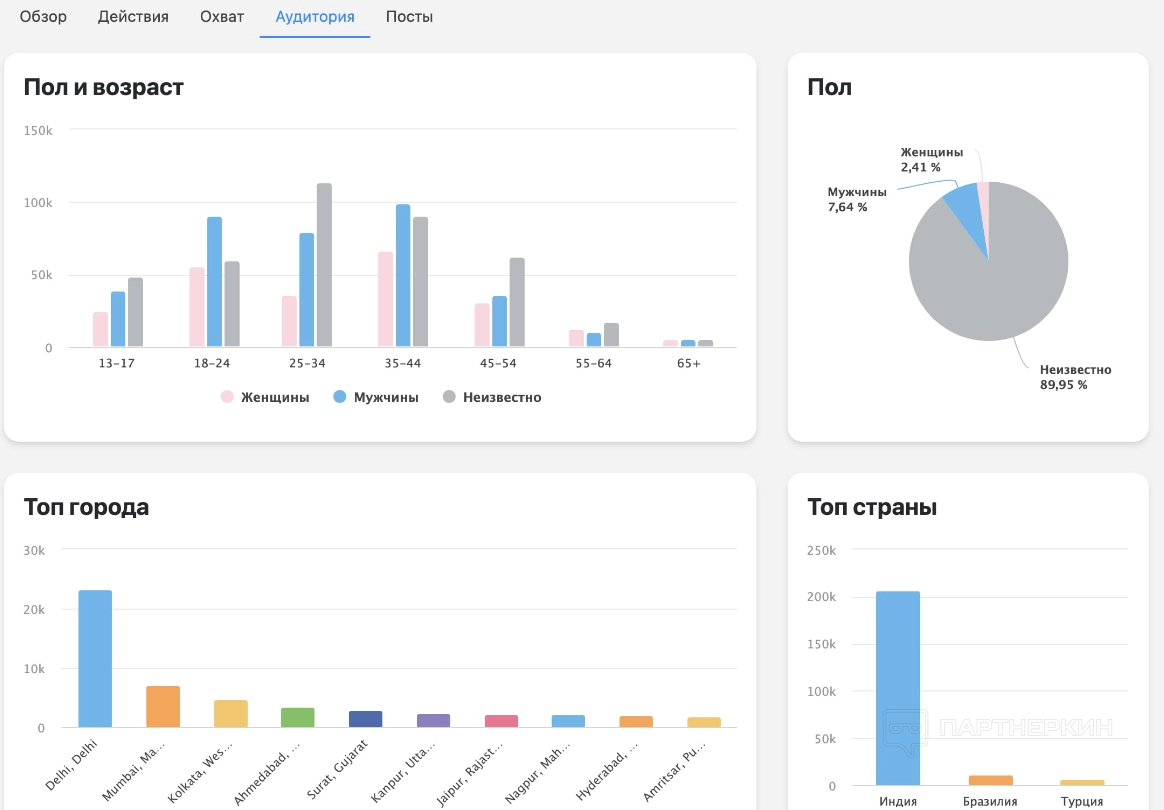Click the Delhi, Delhi city bar
The height and width of the screenshot is (810, 1164).
[95, 659]
